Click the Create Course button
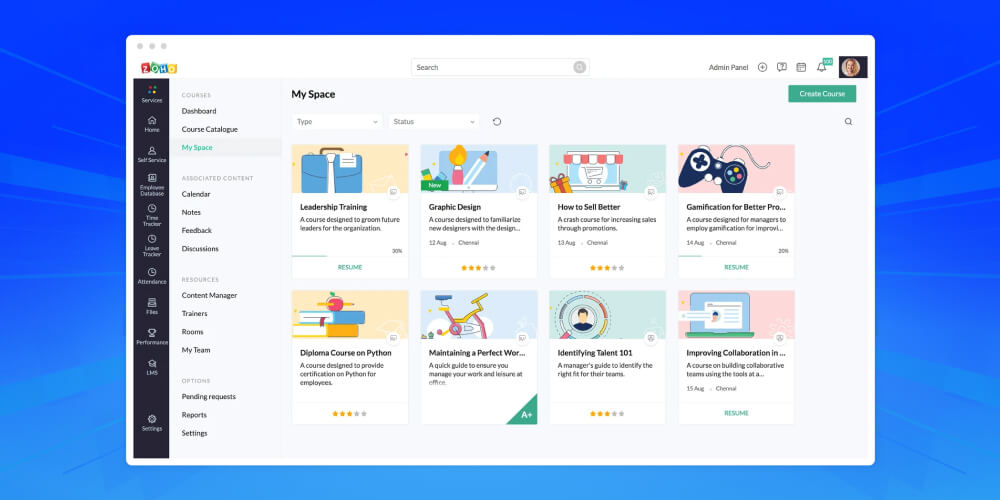 tap(822, 94)
